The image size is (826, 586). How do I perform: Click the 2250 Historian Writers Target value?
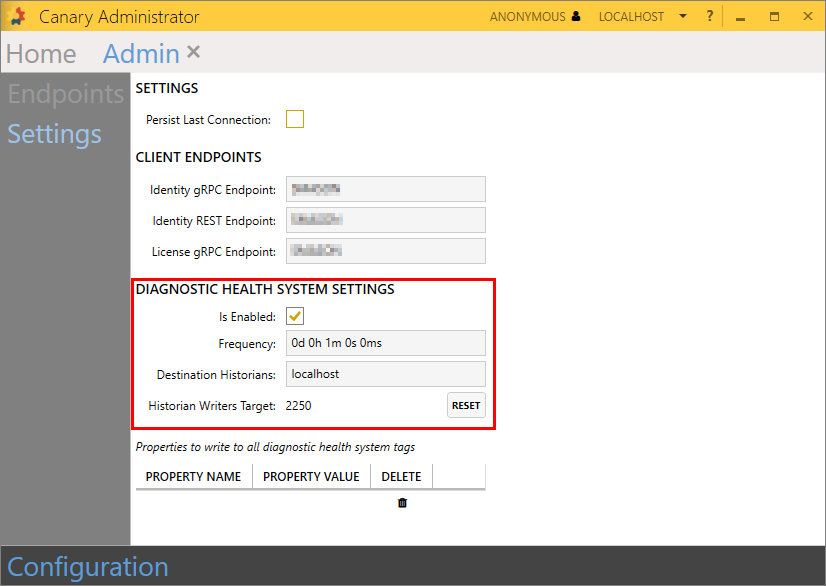tap(298, 406)
